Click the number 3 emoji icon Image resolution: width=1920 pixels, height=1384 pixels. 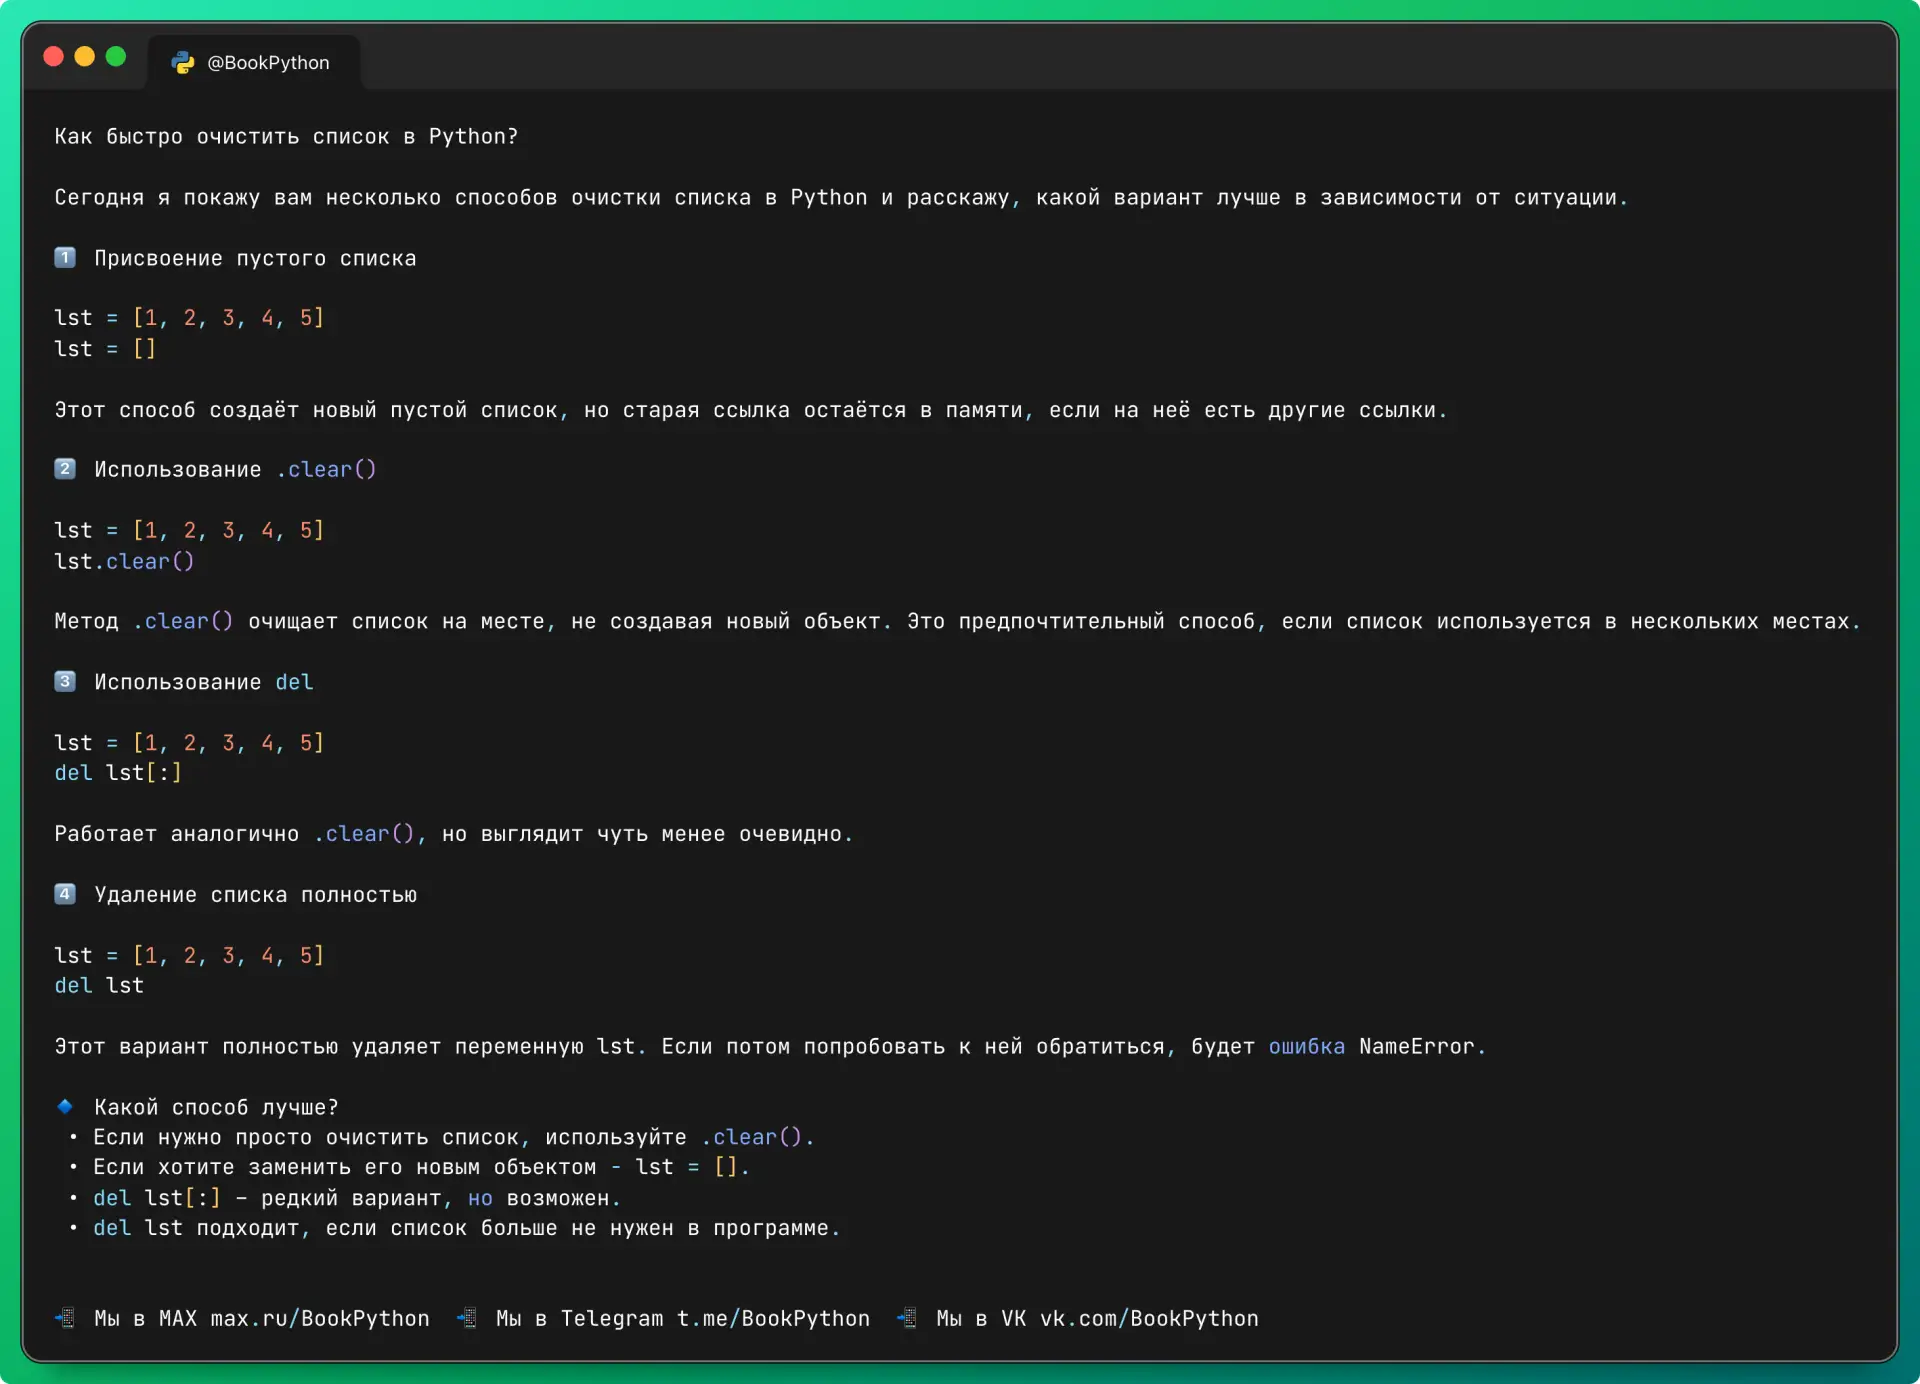(65, 681)
